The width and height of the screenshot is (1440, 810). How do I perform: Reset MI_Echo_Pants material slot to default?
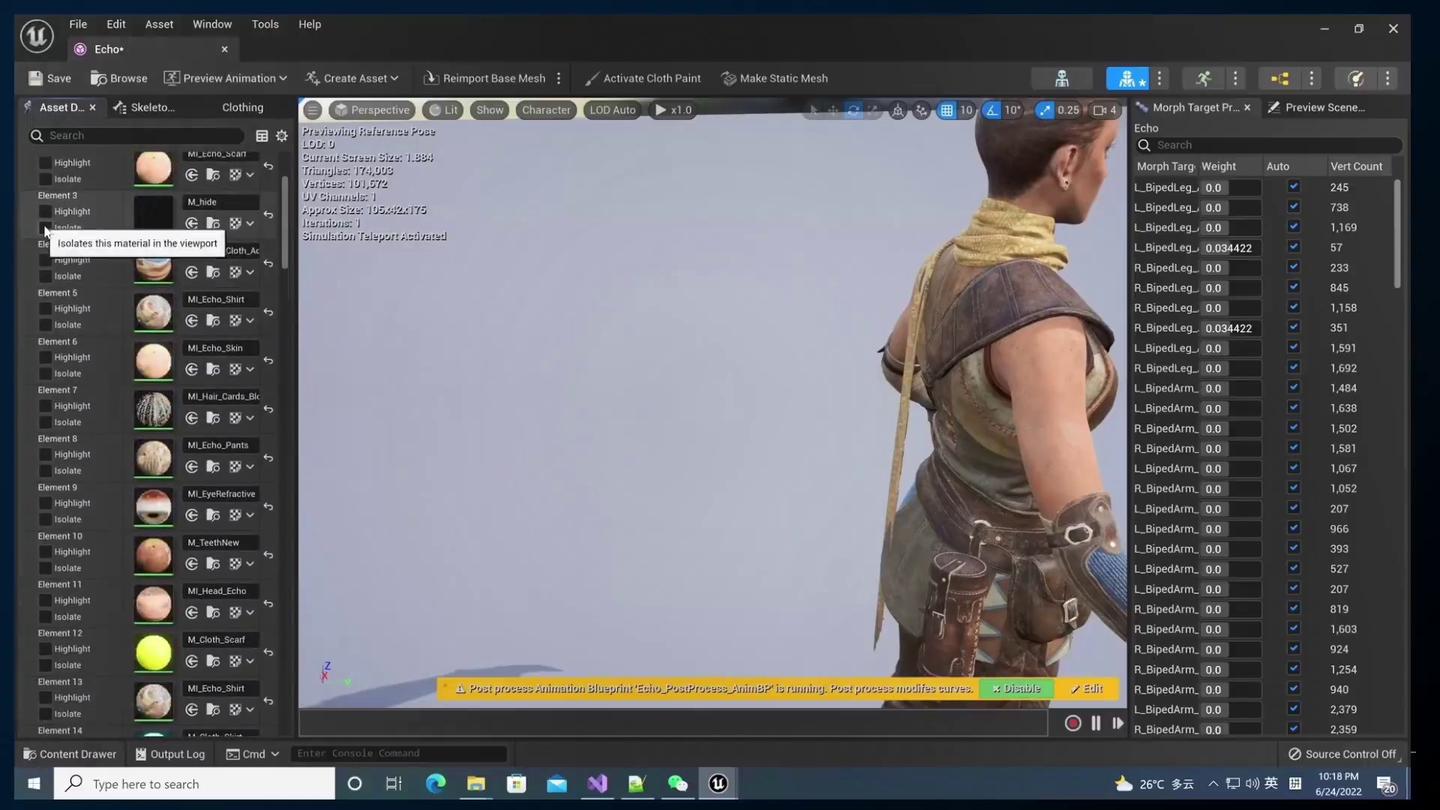(x=268, y=458)
